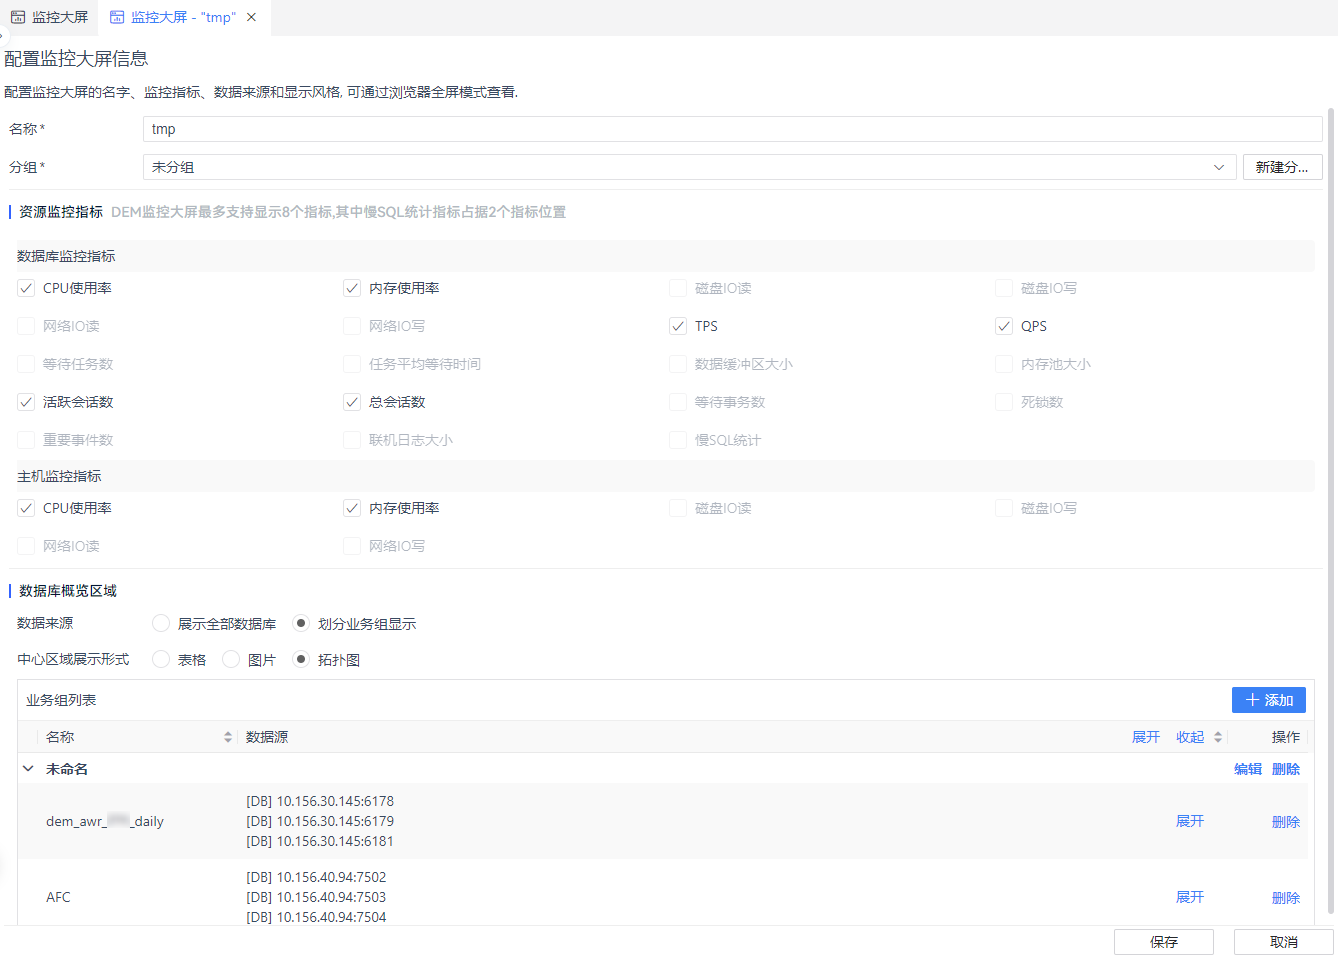The image size is (1338, 959).
Task: Click the 取消 button
Action: pyautogui.click(x=1284, y=942)
